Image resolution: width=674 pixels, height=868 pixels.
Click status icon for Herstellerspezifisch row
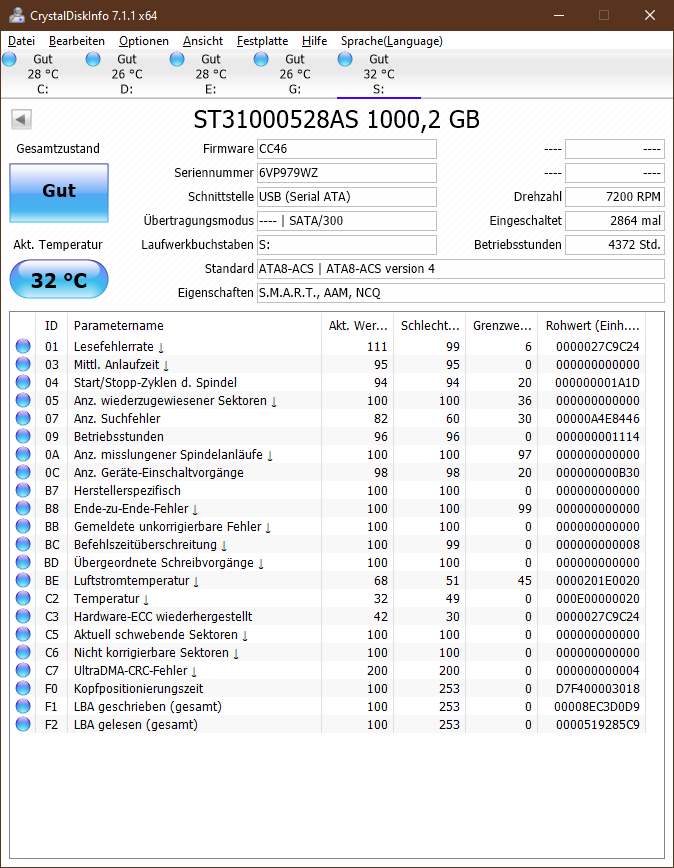23,490
